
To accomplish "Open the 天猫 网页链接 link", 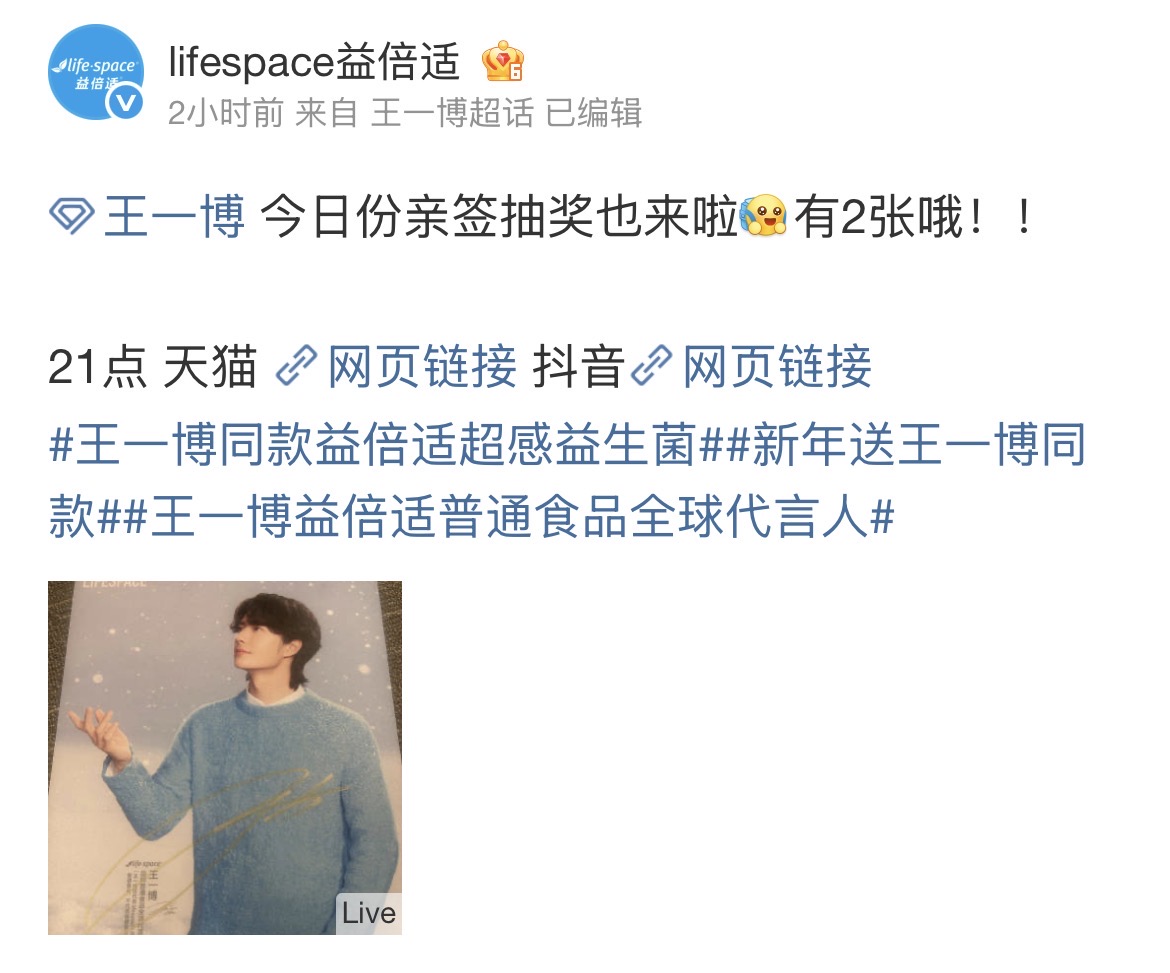I will 422,366.
